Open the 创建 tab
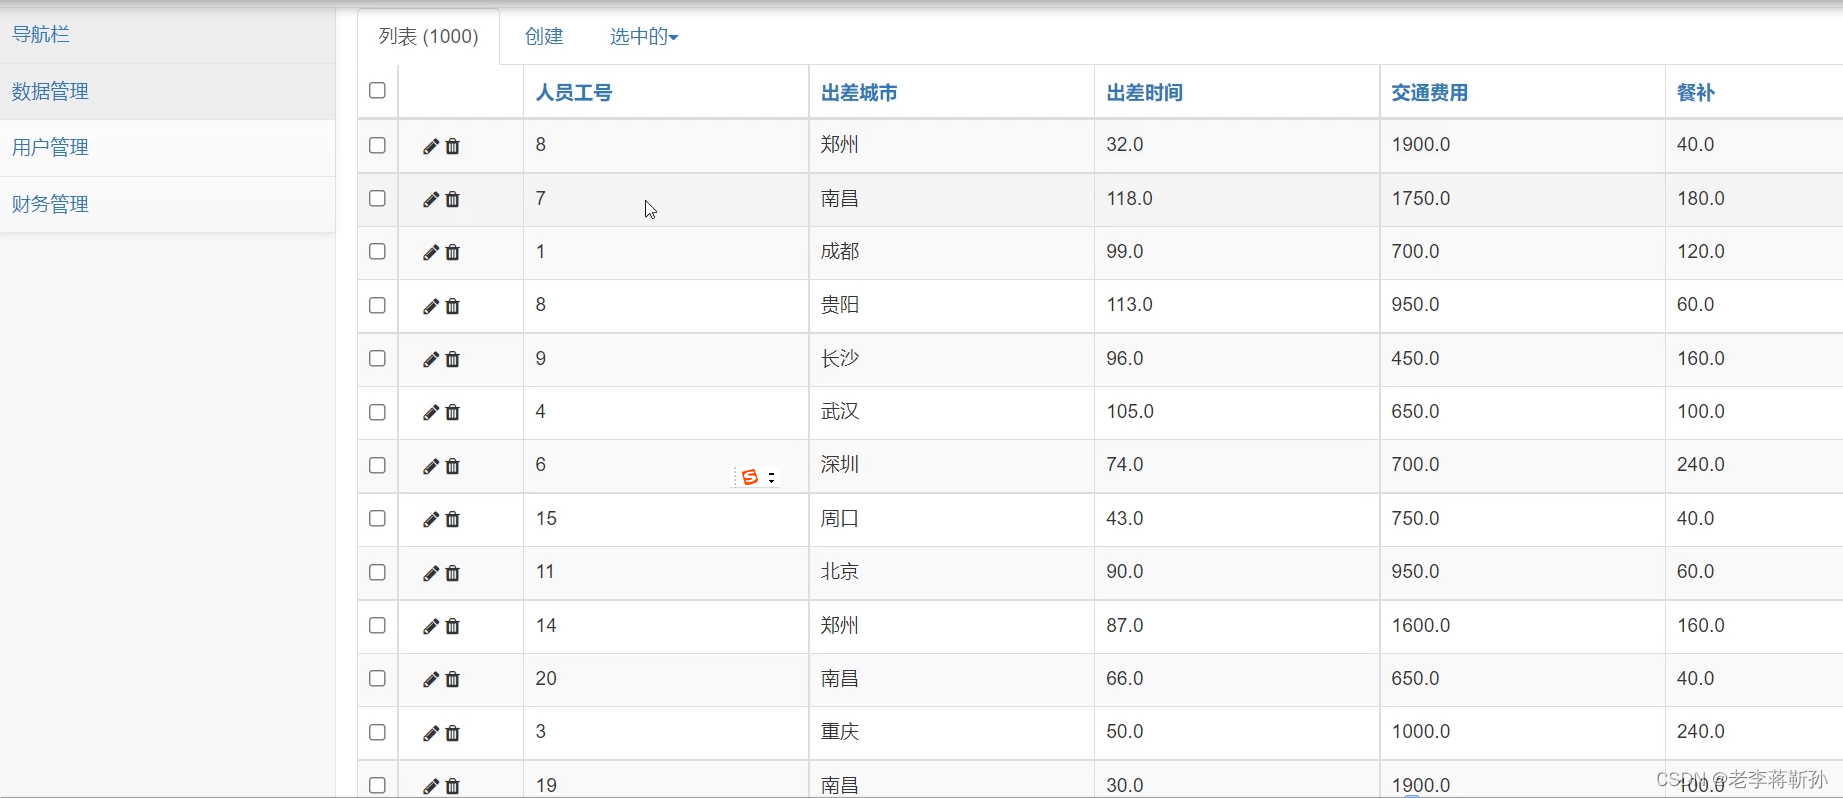 coord(544,37)
